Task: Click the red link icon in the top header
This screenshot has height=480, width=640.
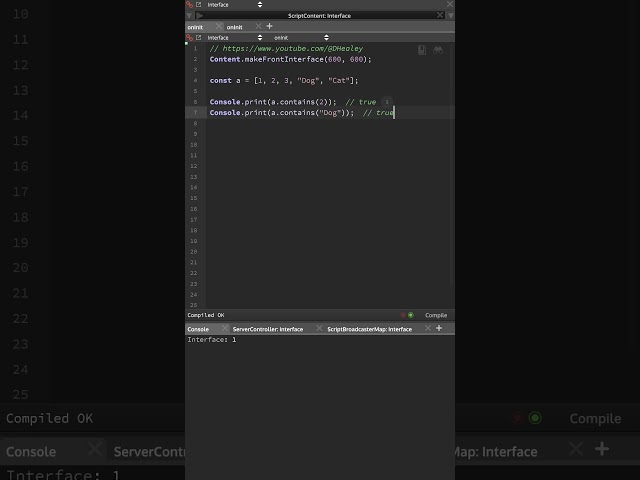Action: [189, 4]
